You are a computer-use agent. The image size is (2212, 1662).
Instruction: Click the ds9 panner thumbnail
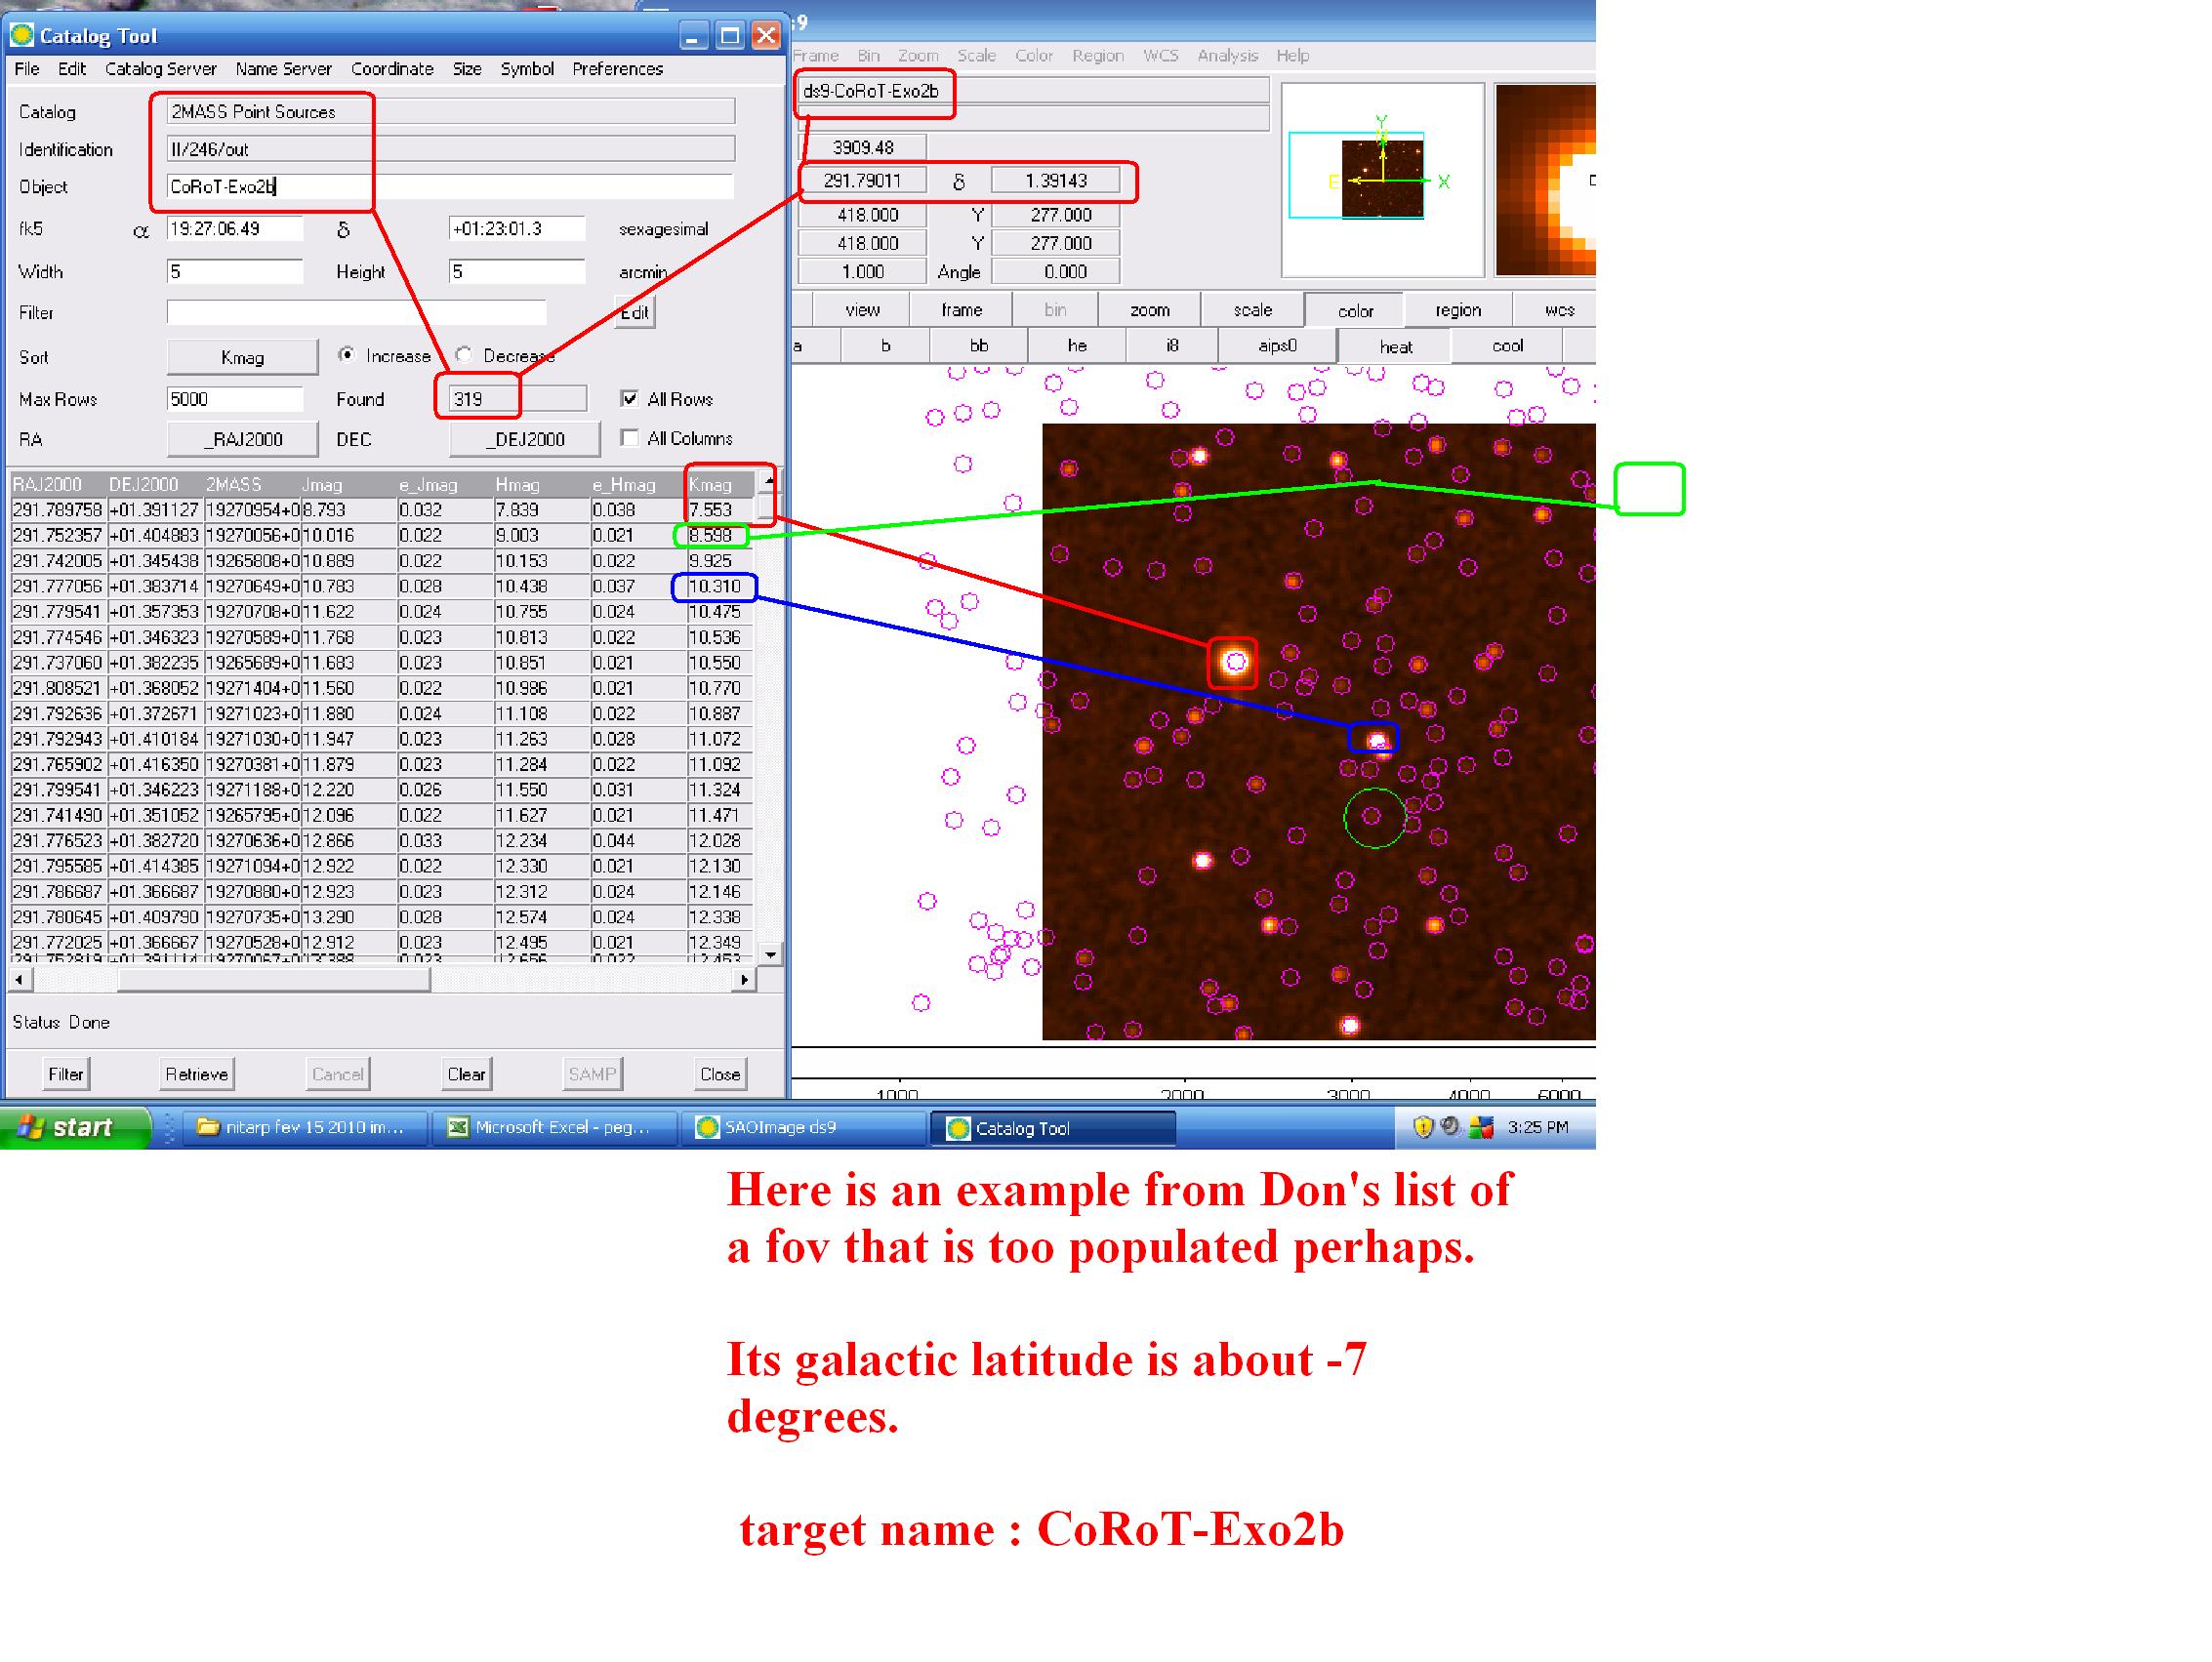click(x=1383, y=180)
